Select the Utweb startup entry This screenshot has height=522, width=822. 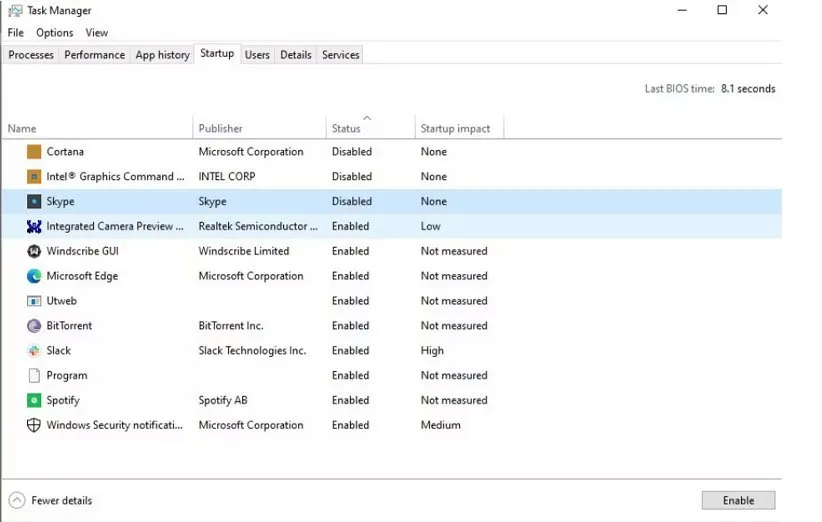(x=61, y=301)
